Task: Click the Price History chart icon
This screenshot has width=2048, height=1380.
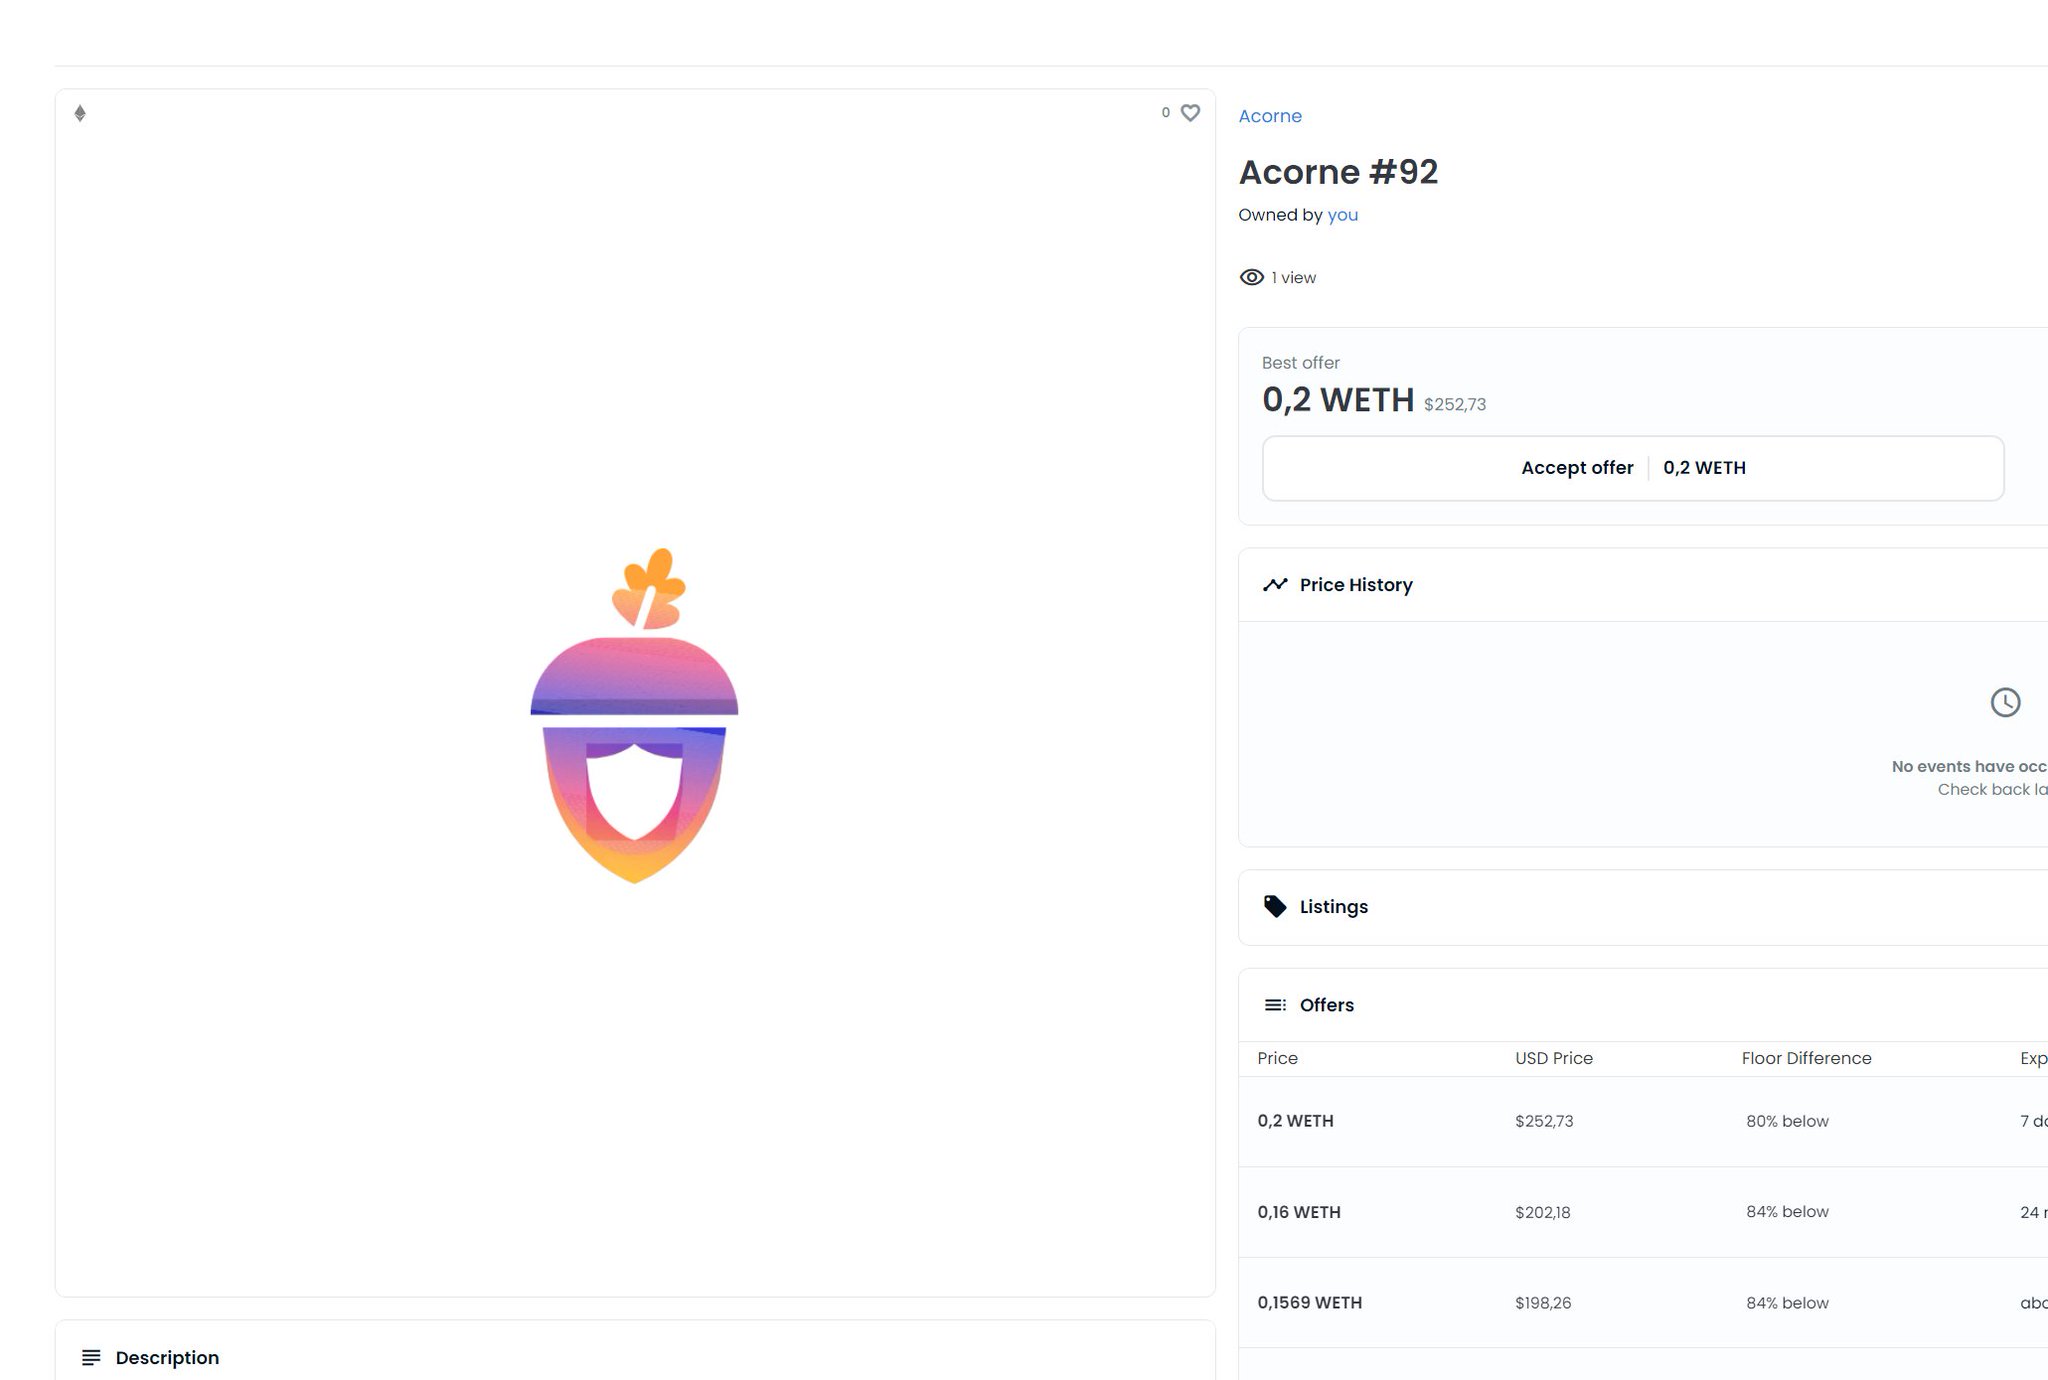Action: point(1275,585)
